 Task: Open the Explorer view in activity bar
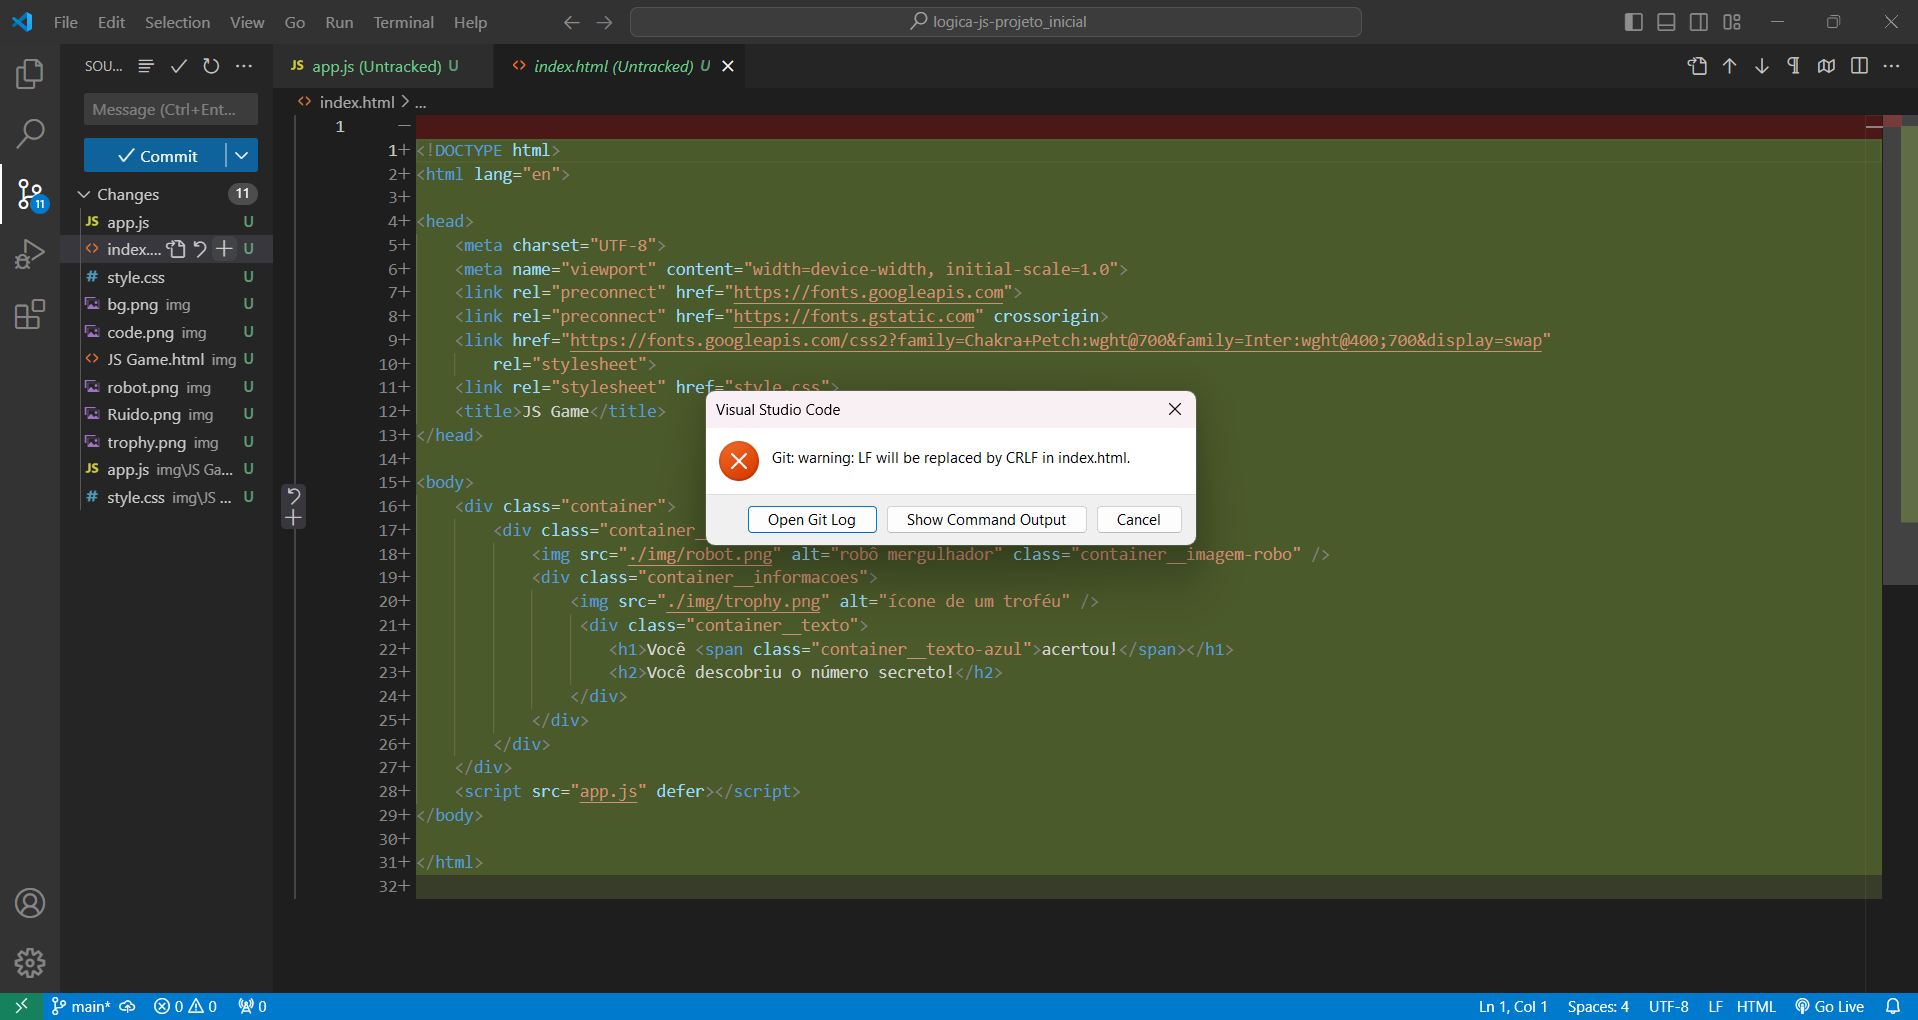30,73
